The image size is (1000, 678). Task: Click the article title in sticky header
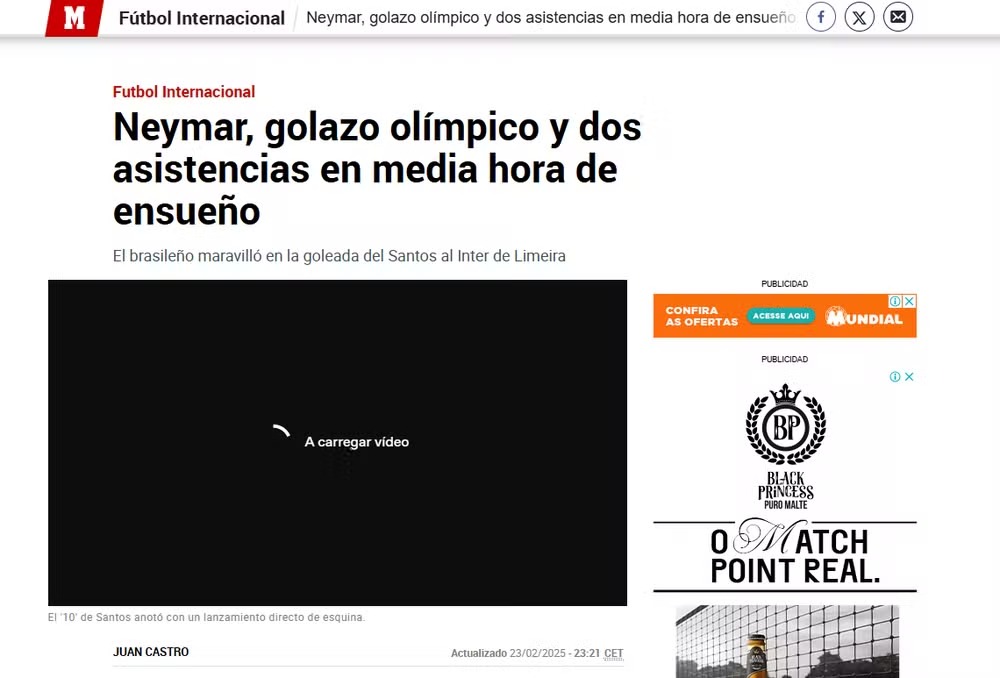point(550,18)
